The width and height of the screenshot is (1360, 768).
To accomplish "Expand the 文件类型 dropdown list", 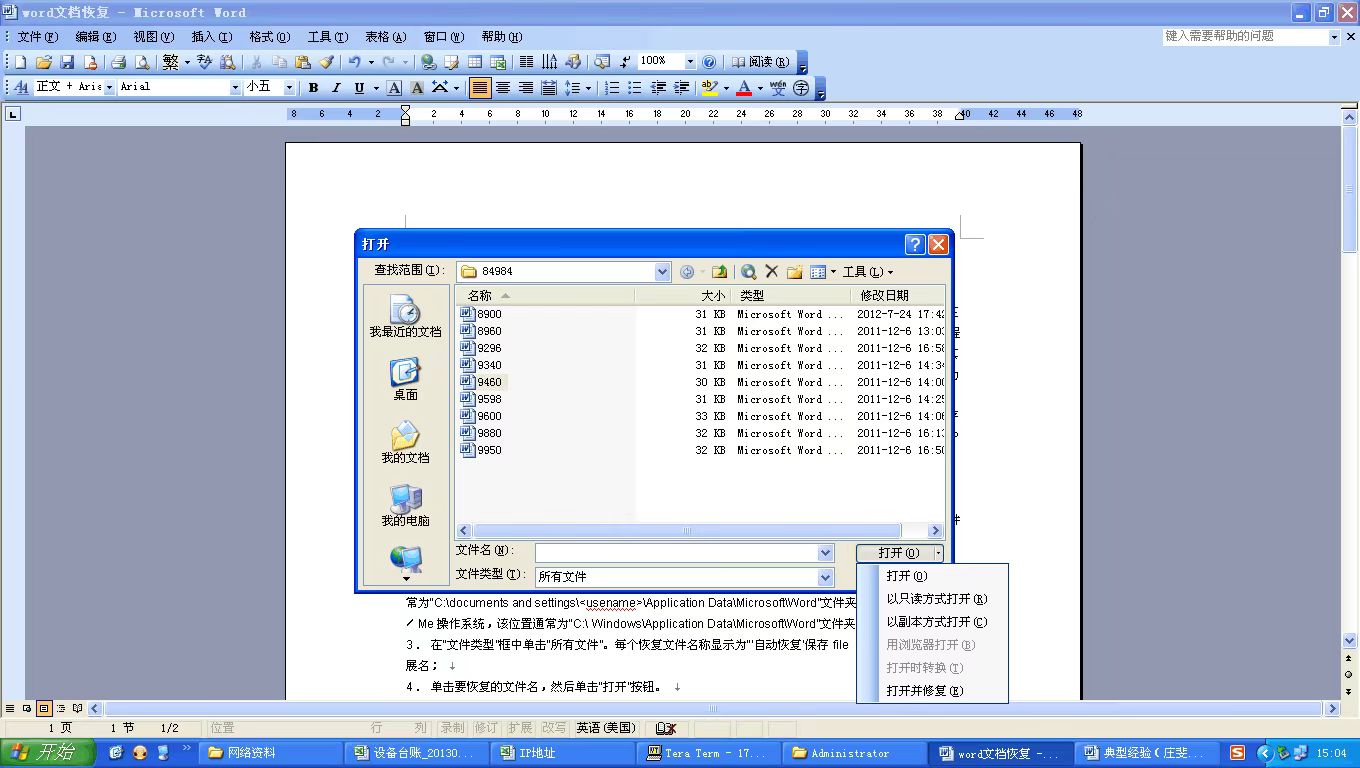I will click(825, 577).
